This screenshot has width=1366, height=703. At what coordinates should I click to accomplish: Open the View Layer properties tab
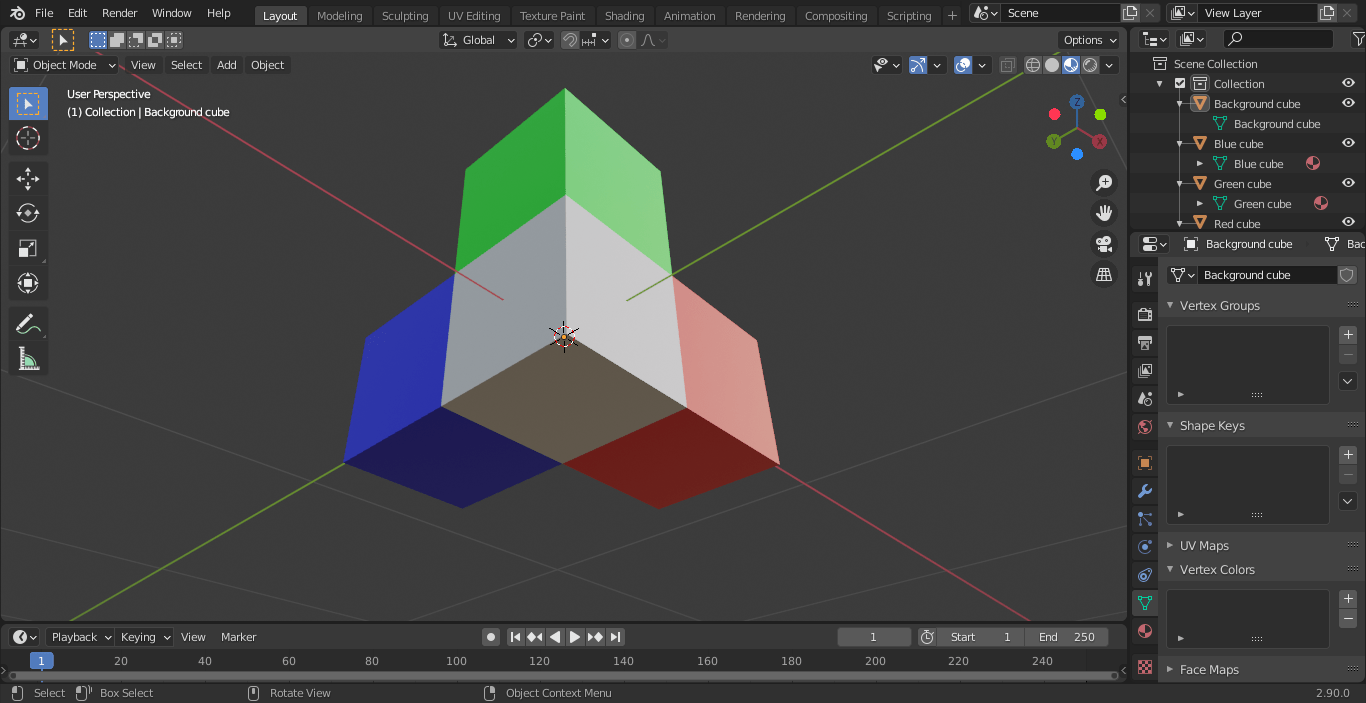pyautogui.click(x=1145, y=371)
